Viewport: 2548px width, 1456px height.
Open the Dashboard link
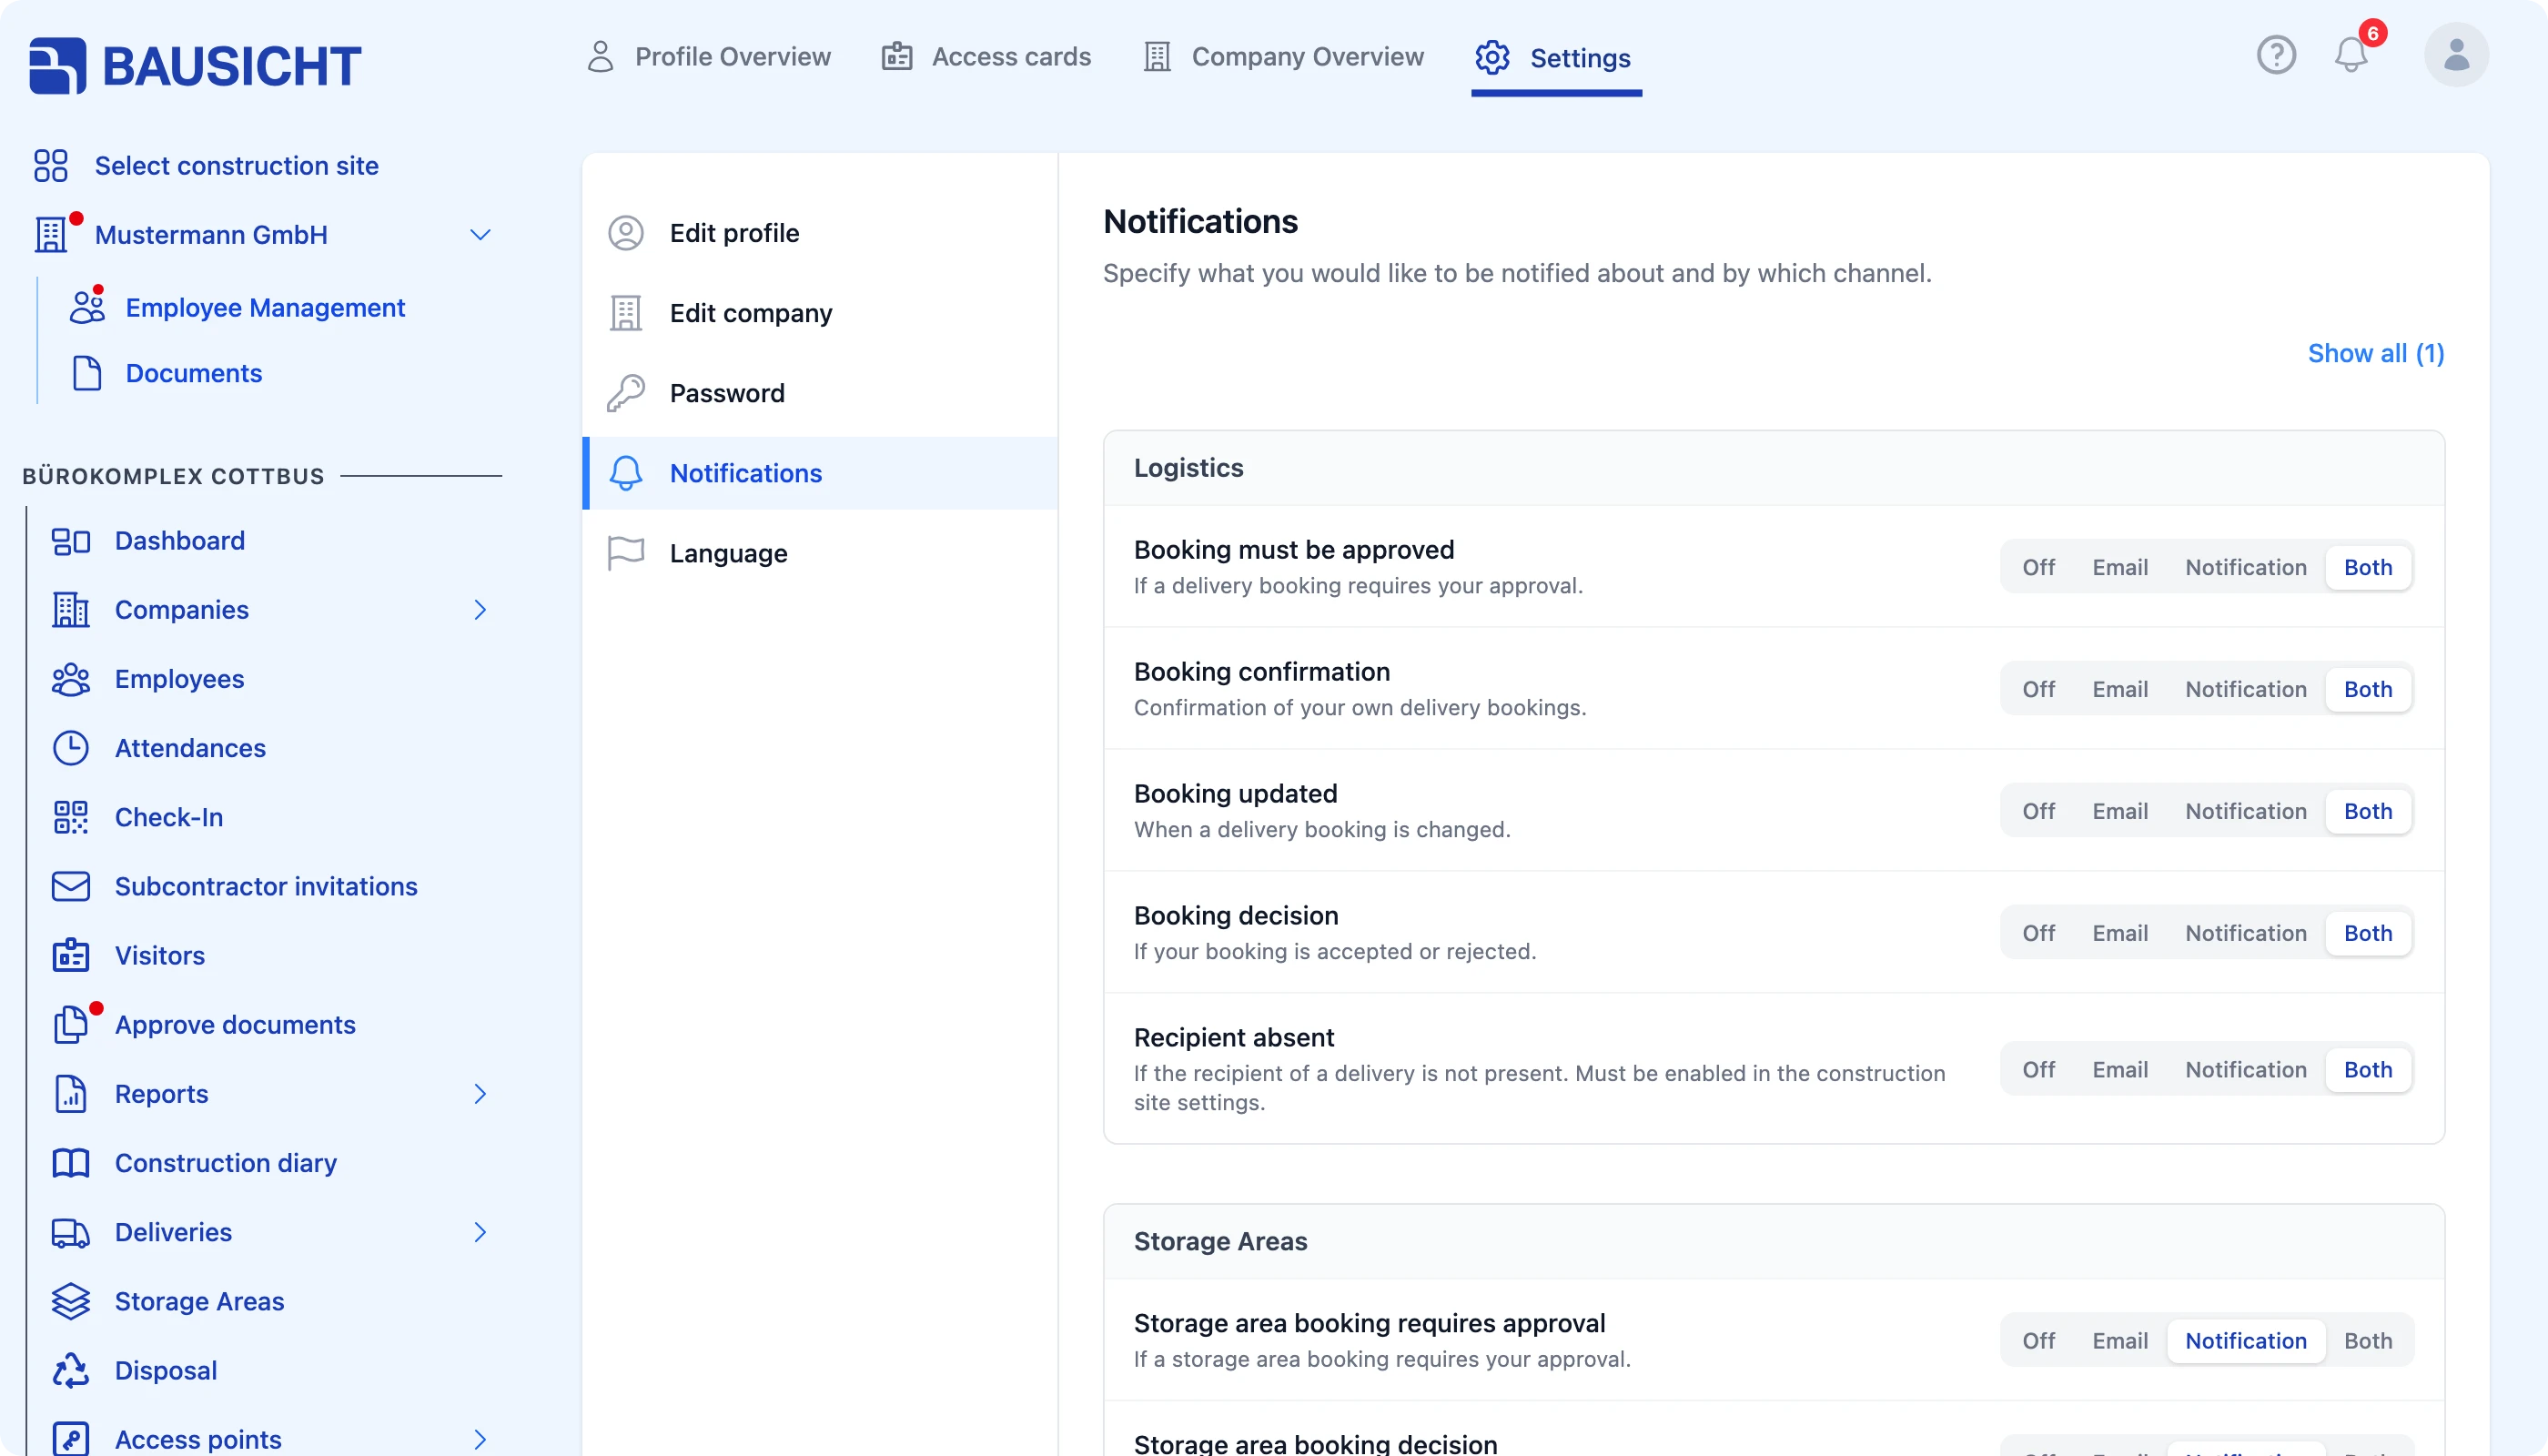180,541
